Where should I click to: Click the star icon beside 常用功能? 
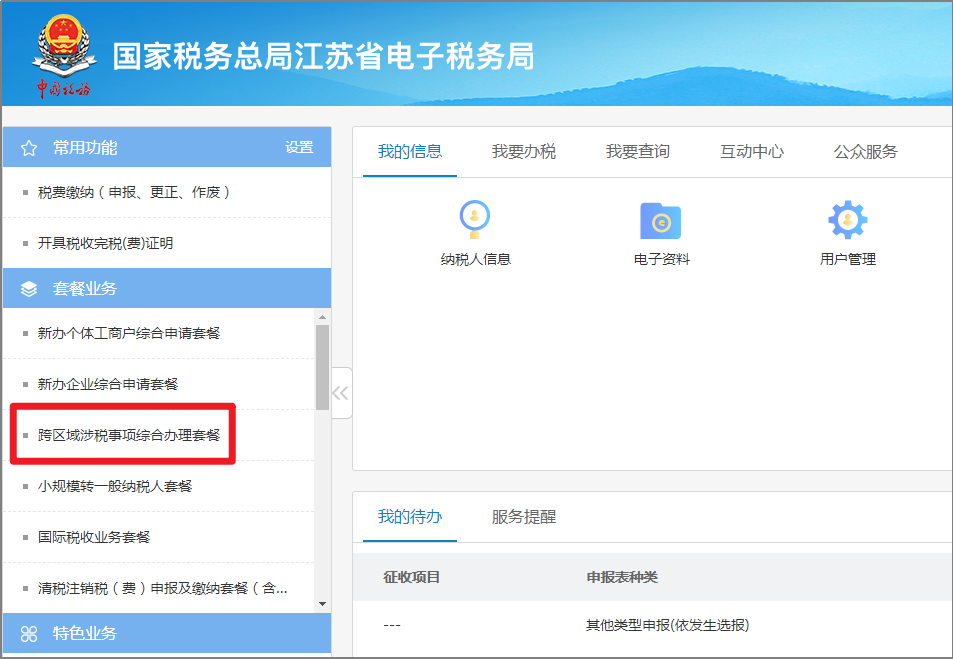pos(29,148)
